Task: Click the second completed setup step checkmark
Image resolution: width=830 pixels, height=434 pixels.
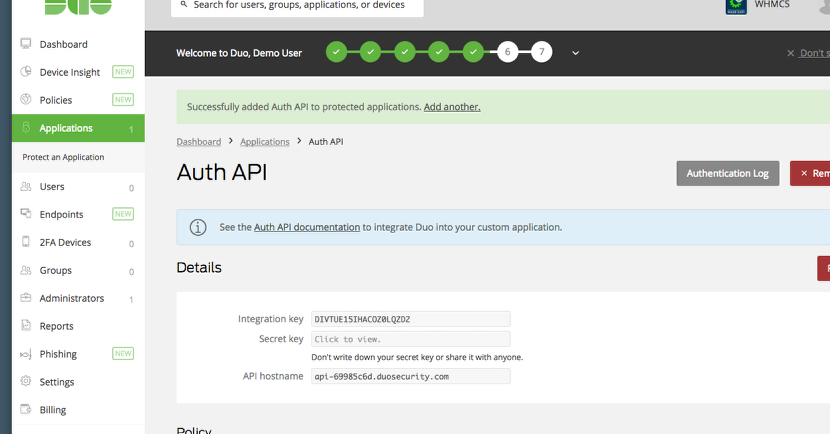Action: (371, 52)
